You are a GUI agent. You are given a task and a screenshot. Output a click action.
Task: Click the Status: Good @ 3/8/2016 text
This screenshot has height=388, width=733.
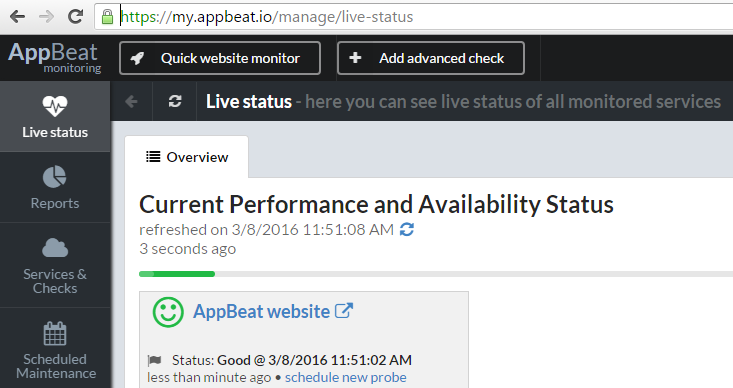coord(292,360)
